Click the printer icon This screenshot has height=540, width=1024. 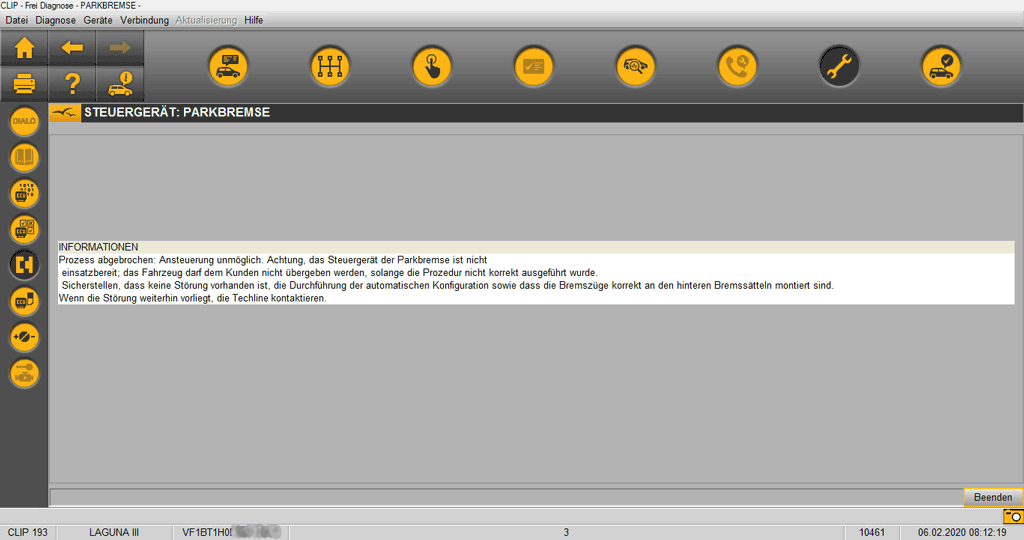[x=24, y=84]
